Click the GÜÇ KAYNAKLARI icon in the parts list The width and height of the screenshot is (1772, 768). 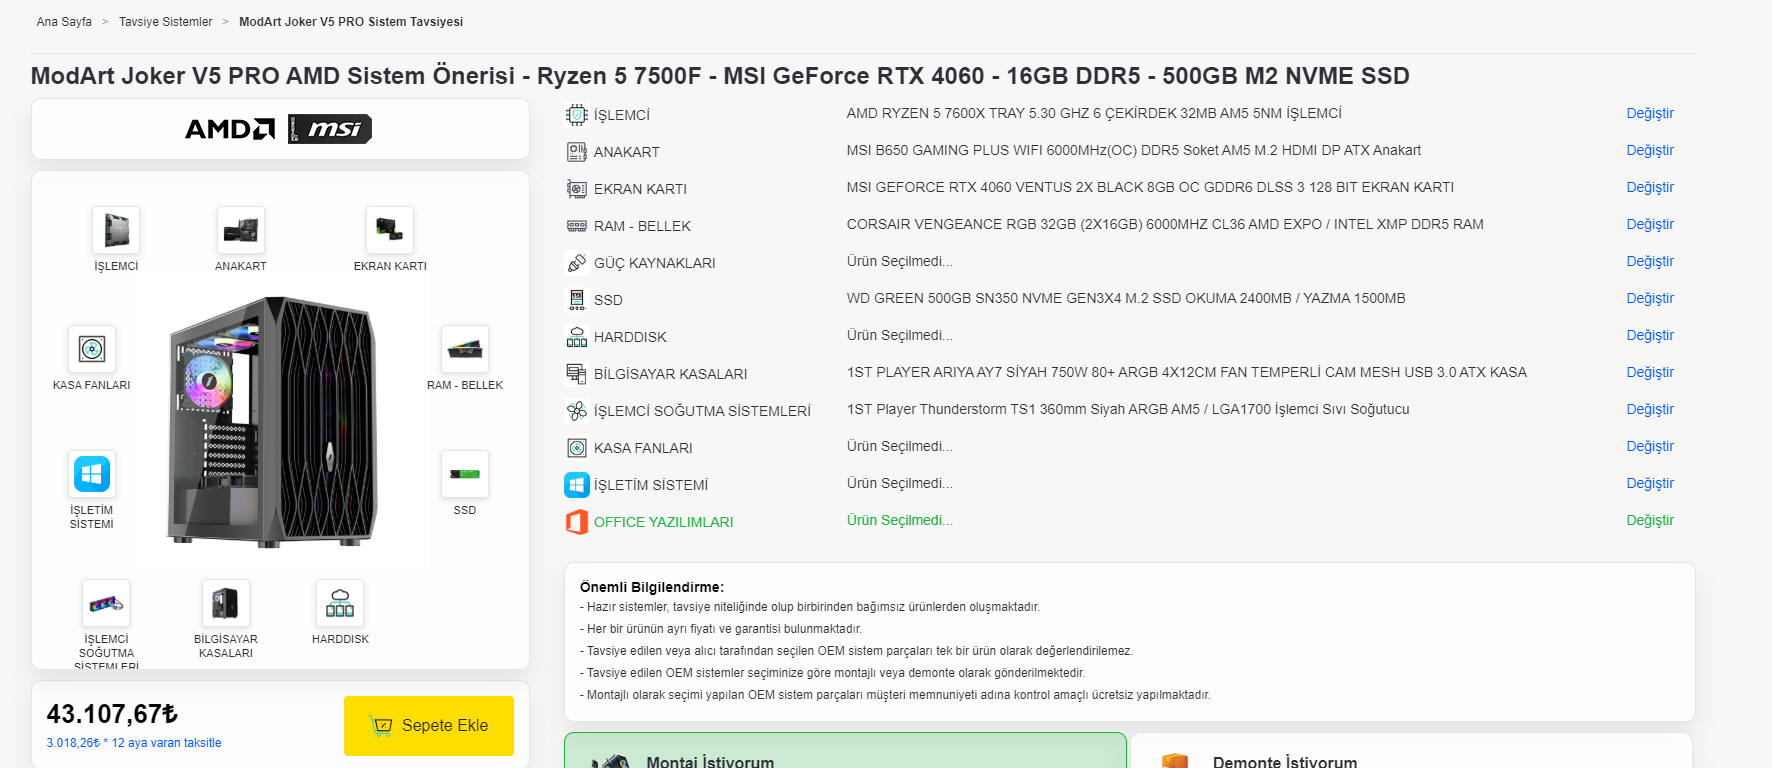[x=577, y=263]
